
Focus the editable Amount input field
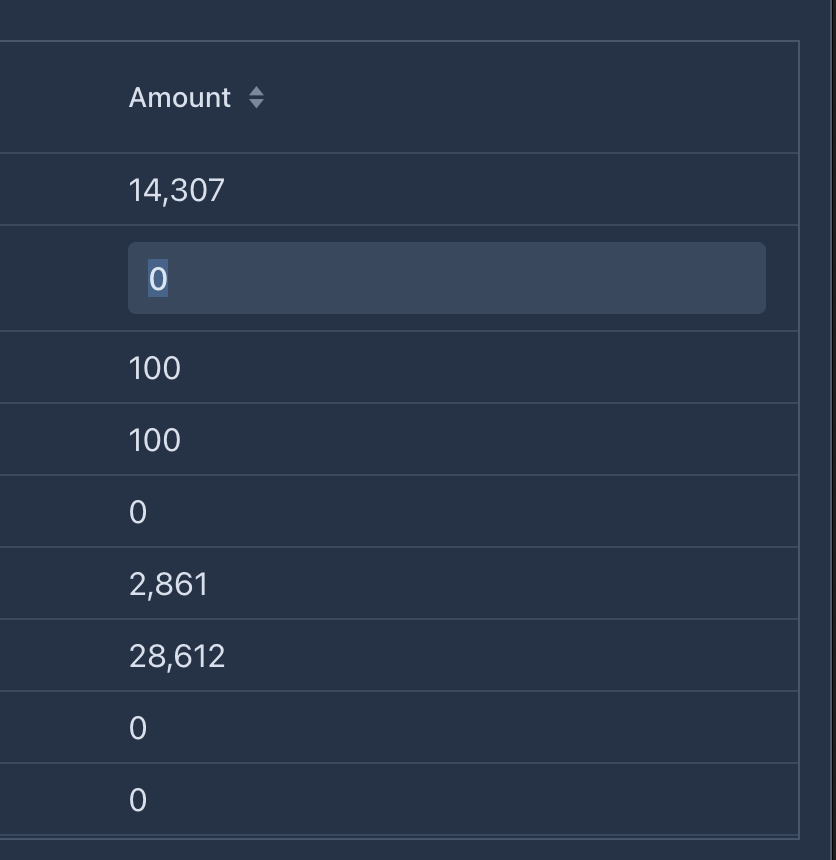tap(447, 278)
